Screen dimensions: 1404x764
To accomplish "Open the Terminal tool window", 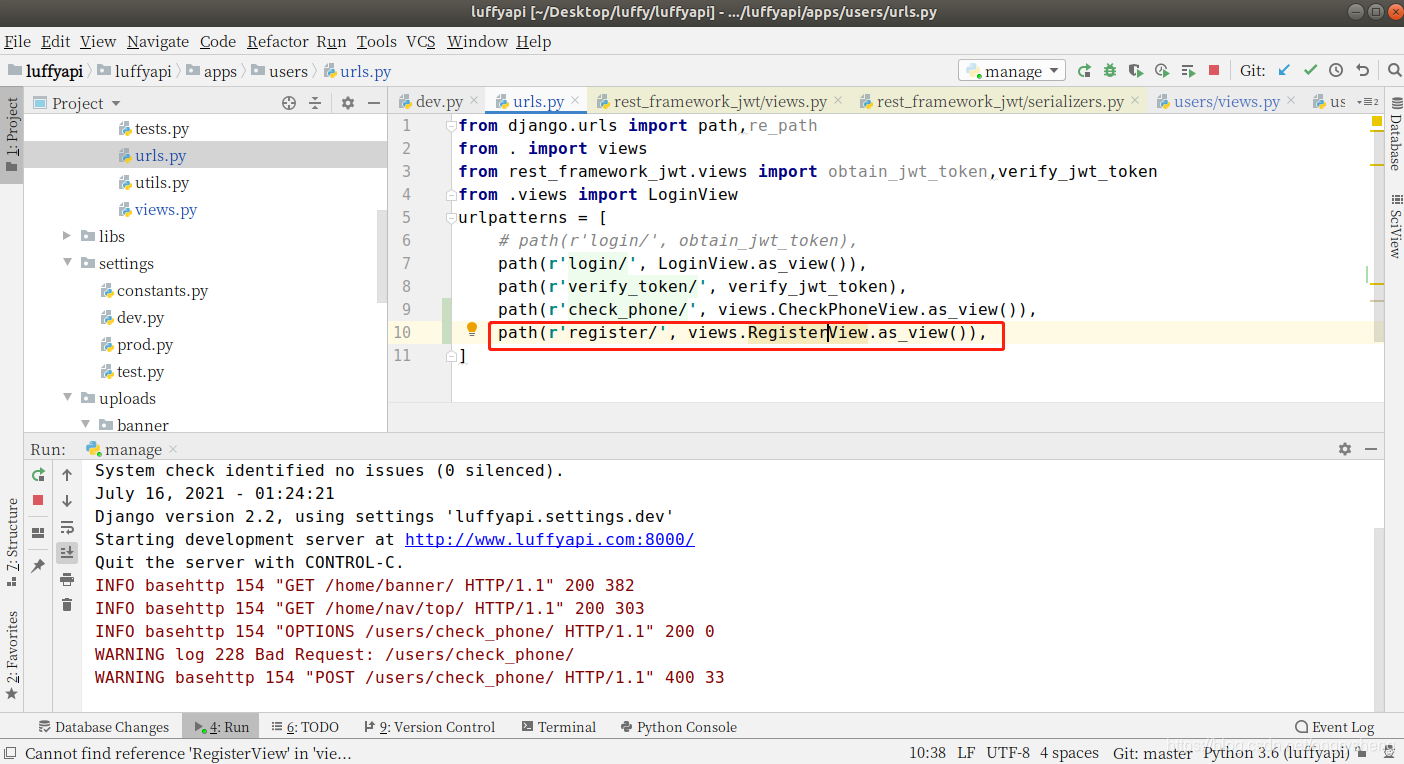I will 558,727.
